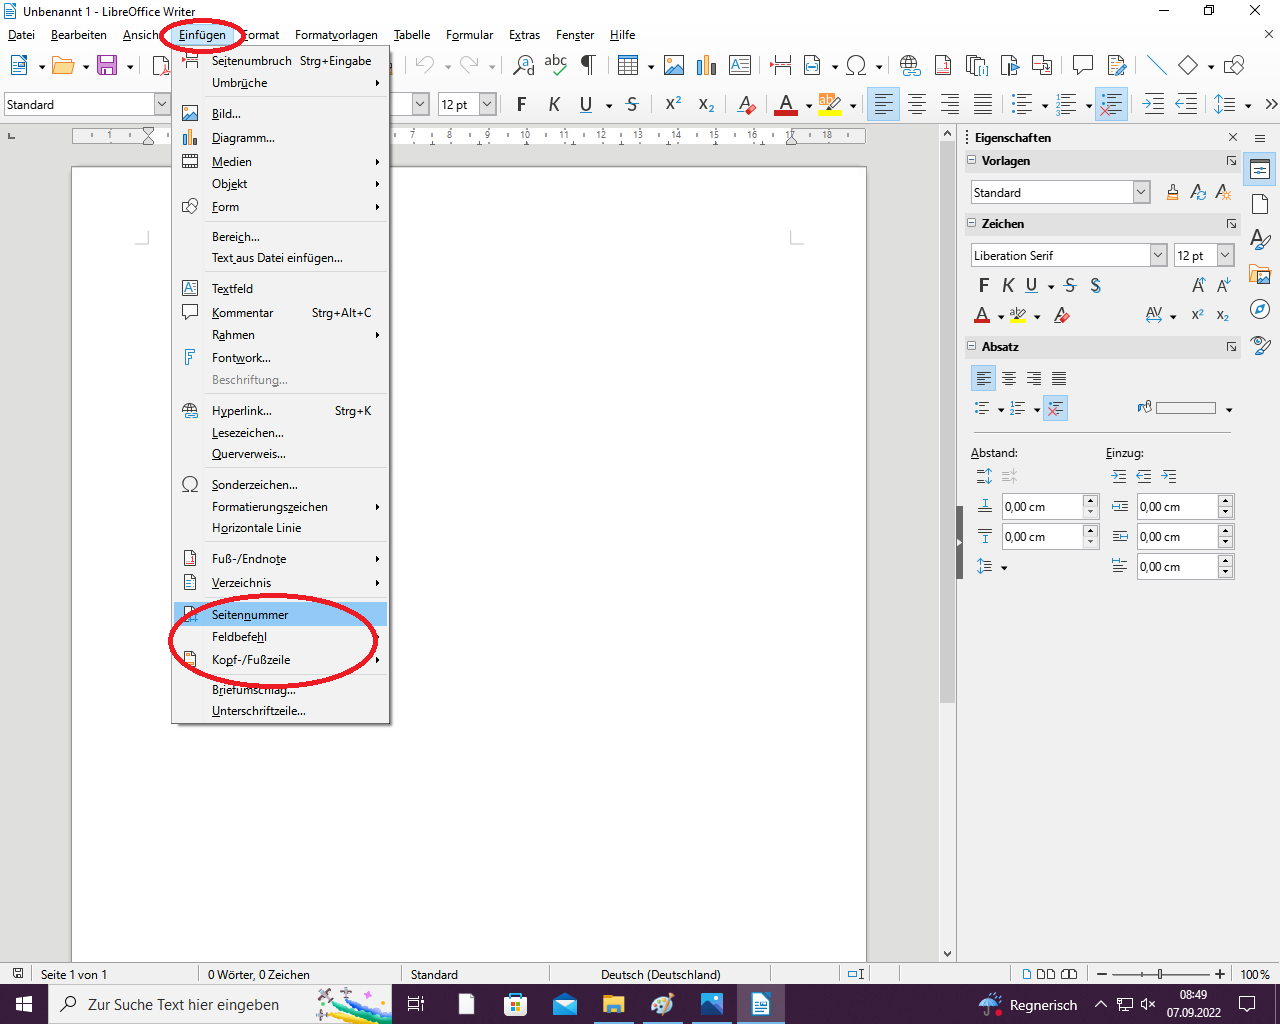Select Feldbefehl in the Einfügen menu
Screen dimensions: 1280x1024
280,637
